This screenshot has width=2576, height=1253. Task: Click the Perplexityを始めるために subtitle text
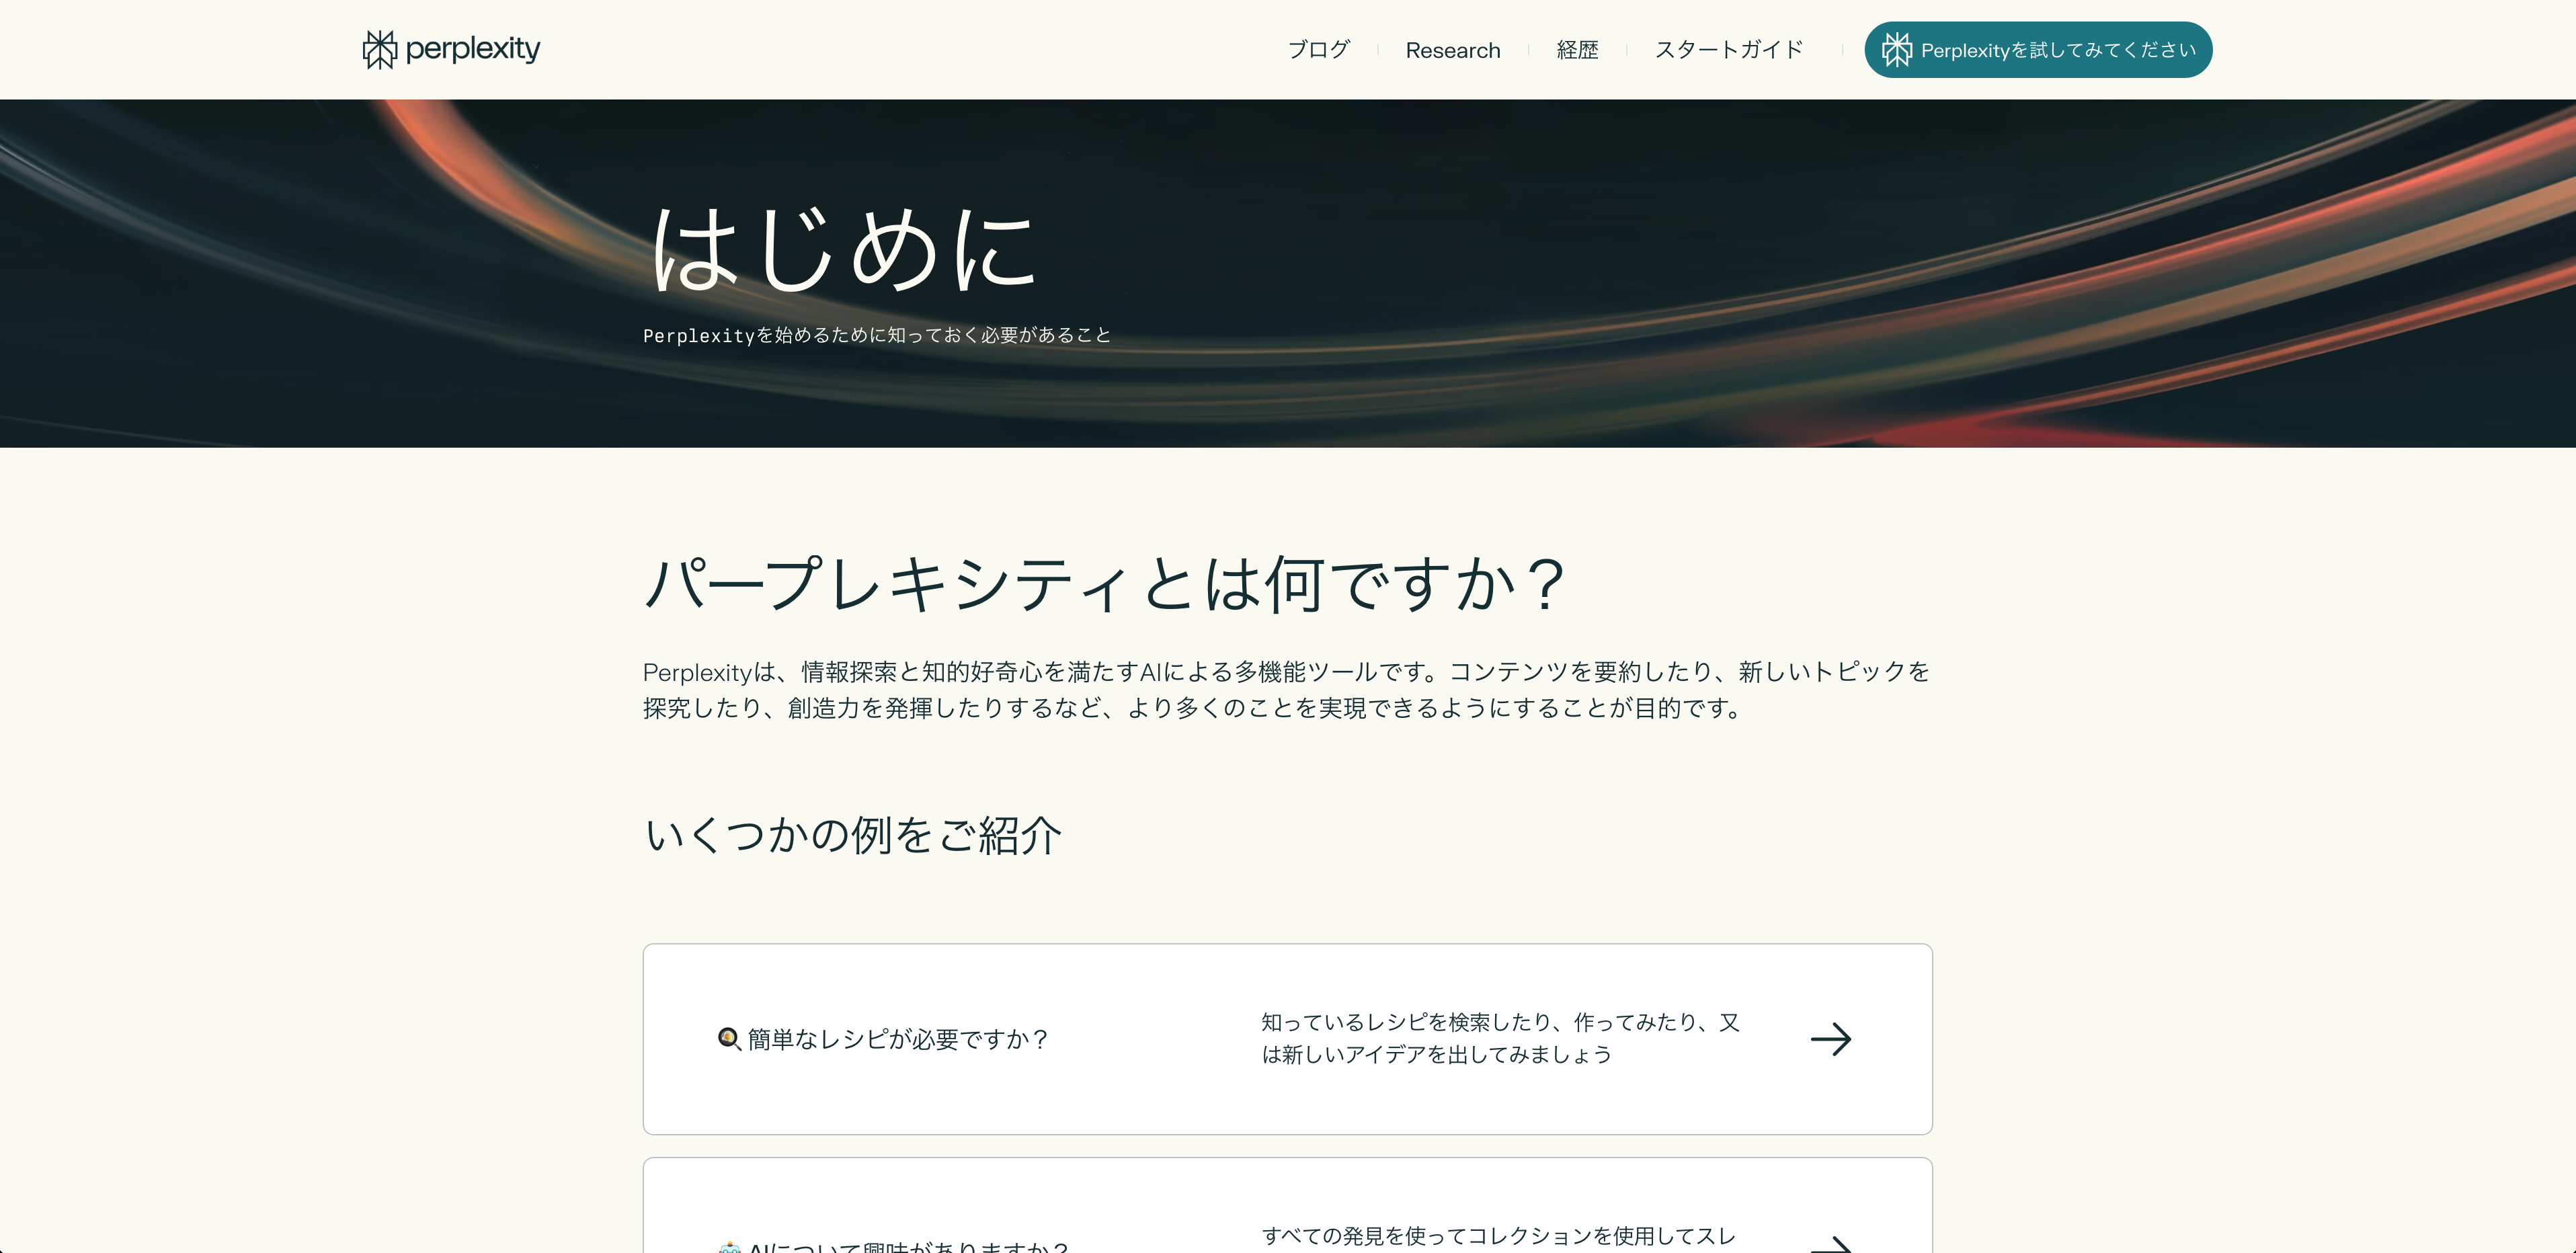point(876,335)
